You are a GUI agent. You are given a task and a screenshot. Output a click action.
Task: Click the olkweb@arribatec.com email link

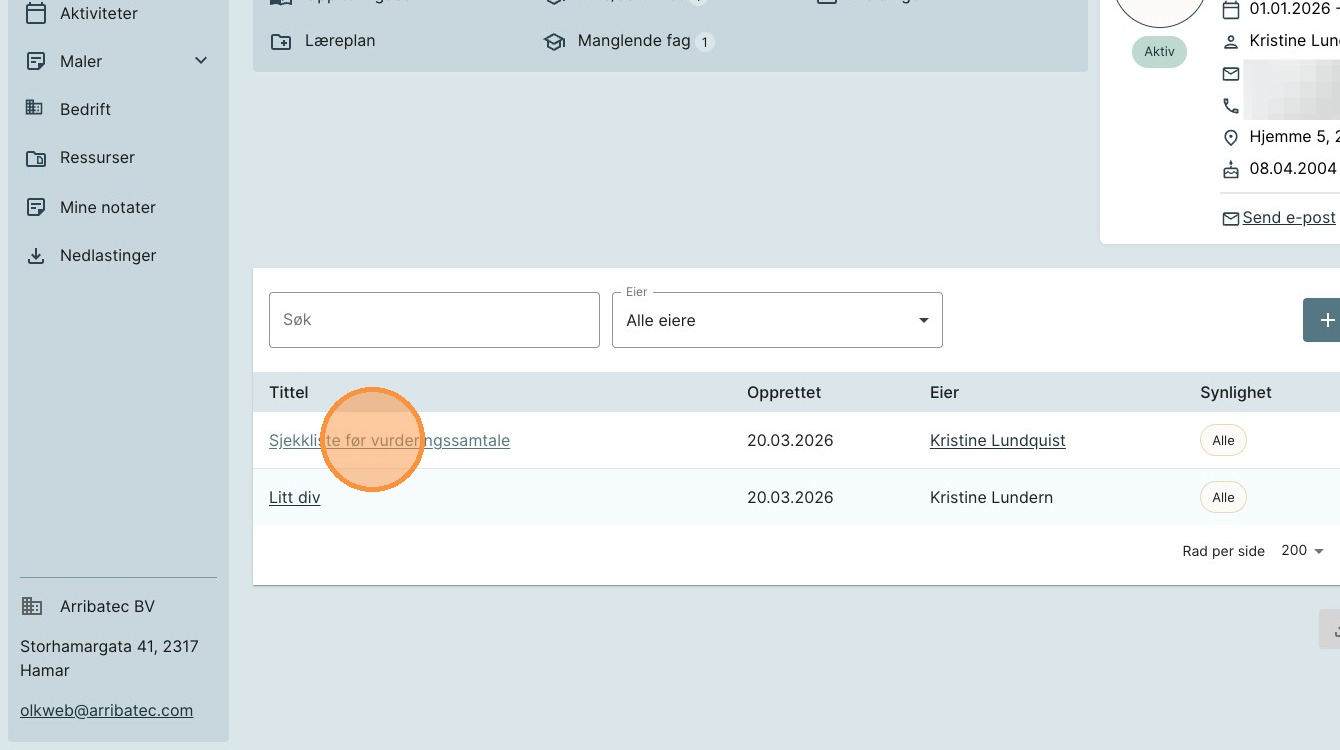tap(106, 711)
